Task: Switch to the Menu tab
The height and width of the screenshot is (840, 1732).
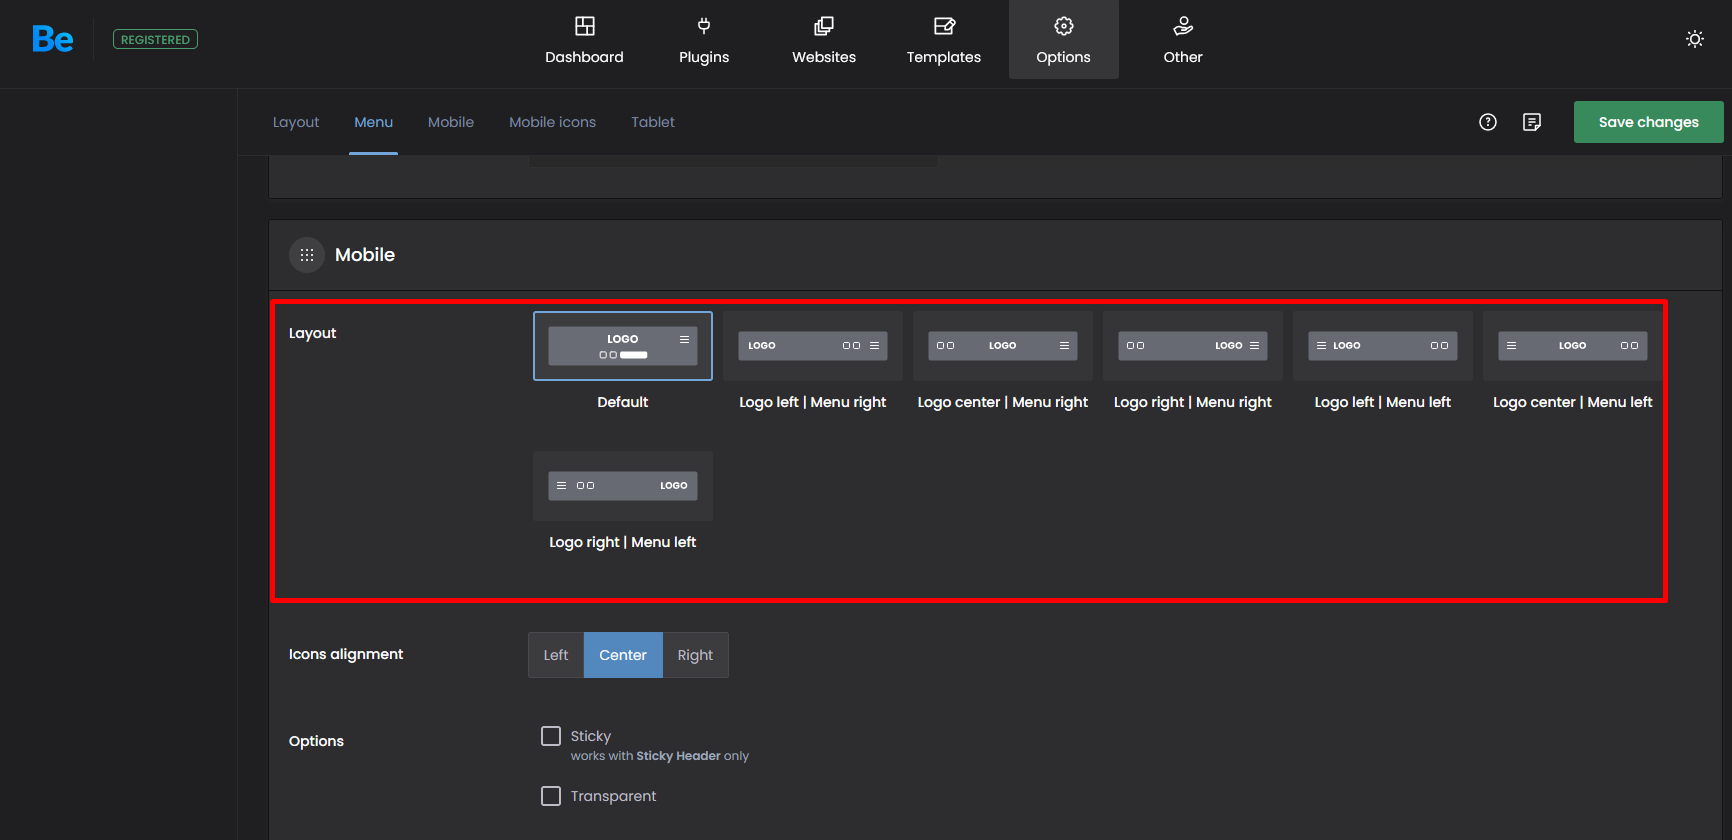Action: pos(373,122)
